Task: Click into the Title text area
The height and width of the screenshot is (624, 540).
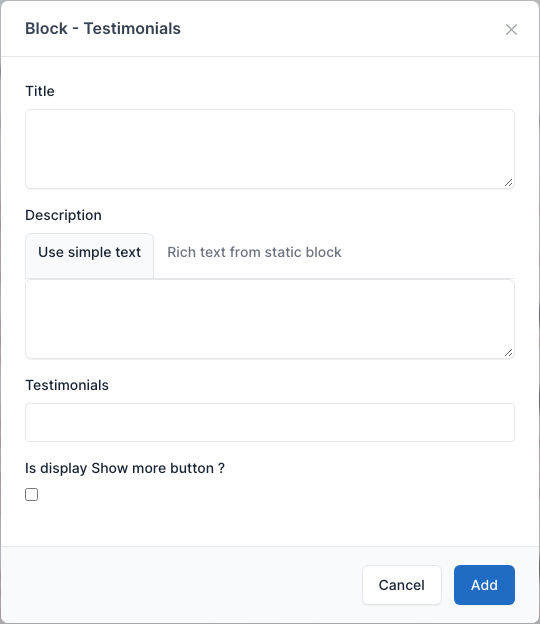Action: (x=270, y=149)
